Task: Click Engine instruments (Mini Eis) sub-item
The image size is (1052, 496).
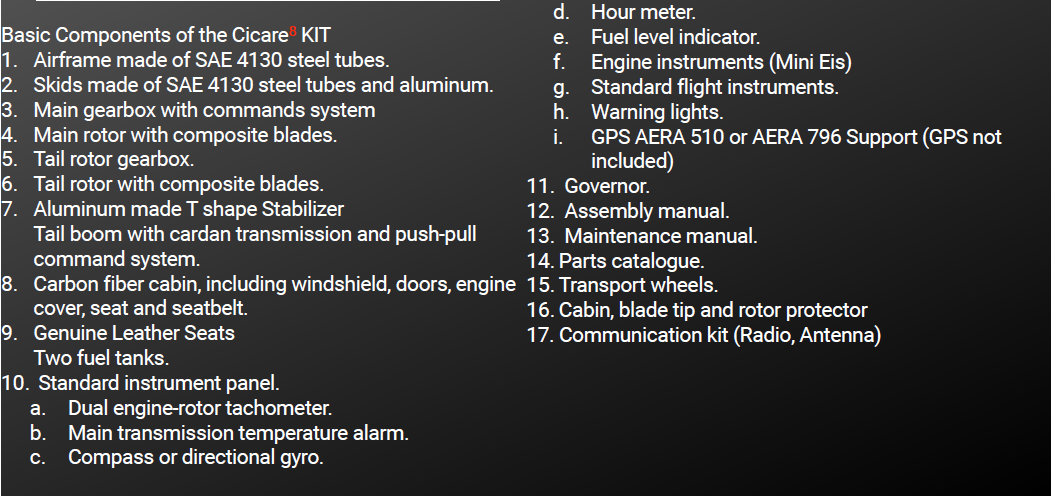Action: 721,62
